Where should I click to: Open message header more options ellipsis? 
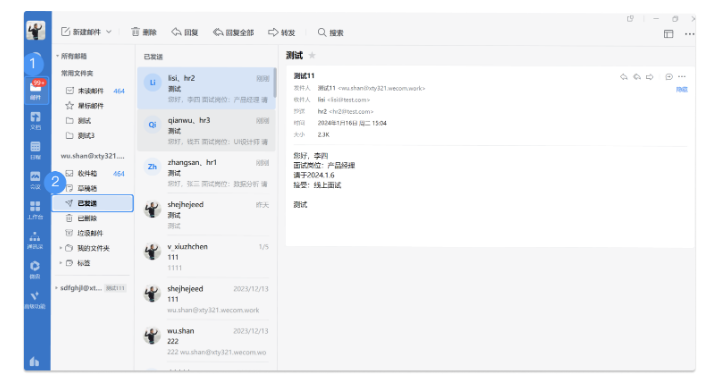682,77
